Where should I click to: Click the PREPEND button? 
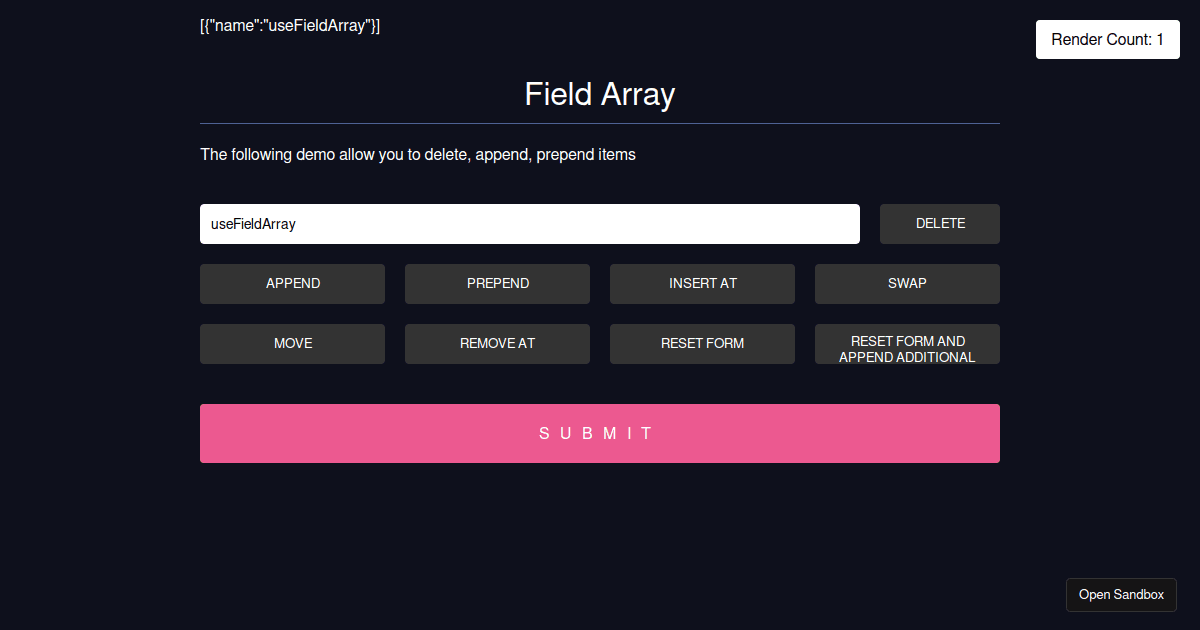(497, 284)
